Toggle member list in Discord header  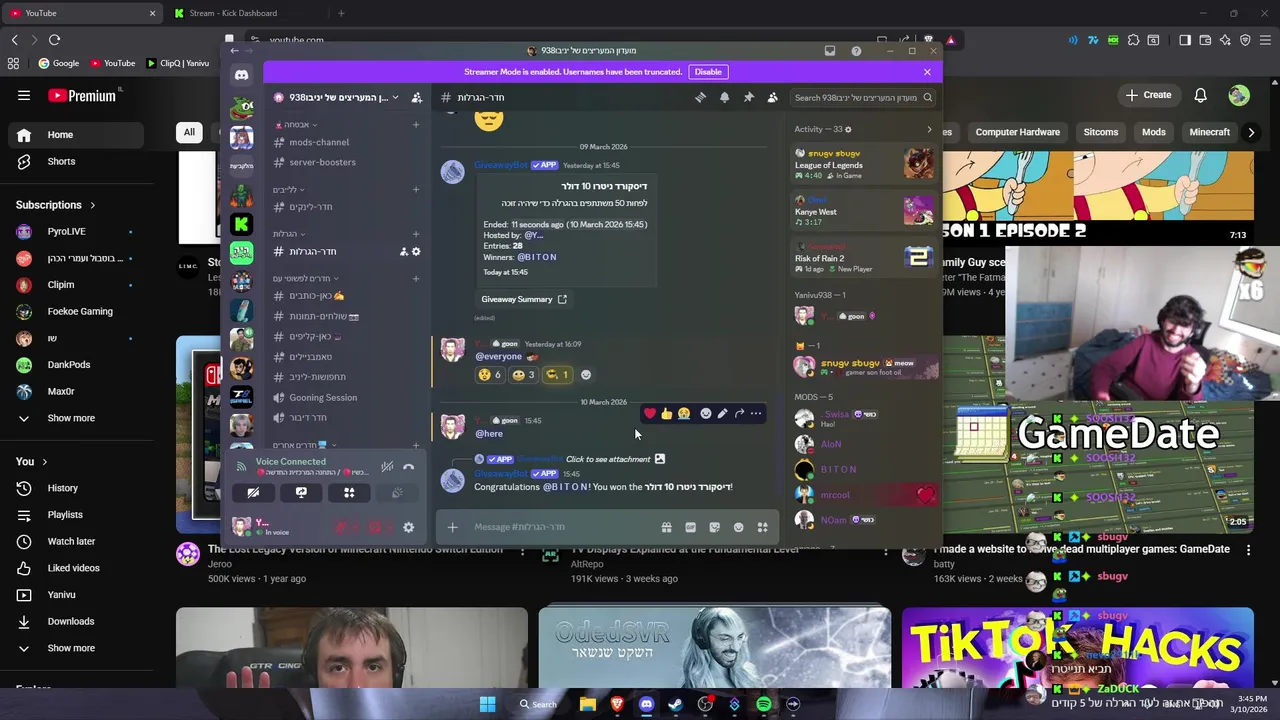coord(772,97)
